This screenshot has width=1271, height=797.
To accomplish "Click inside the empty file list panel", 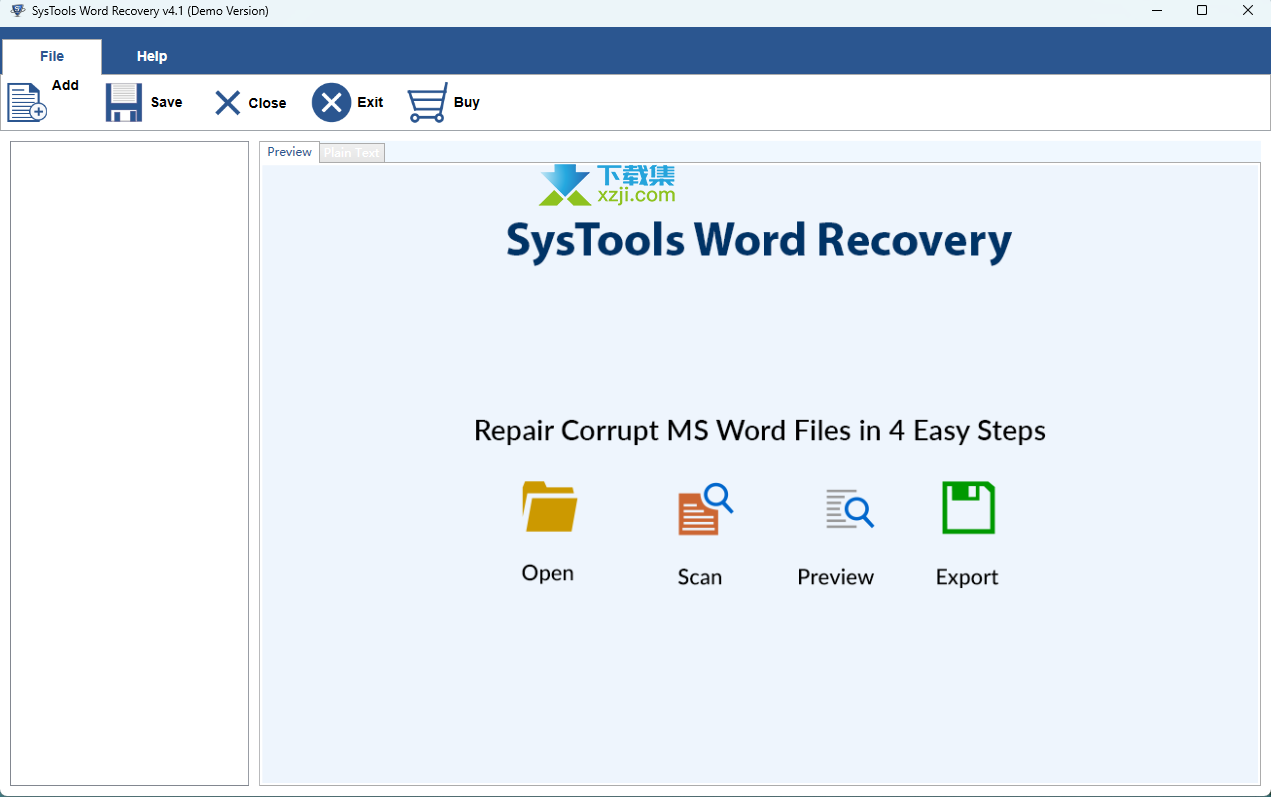I will coord(129,463).
